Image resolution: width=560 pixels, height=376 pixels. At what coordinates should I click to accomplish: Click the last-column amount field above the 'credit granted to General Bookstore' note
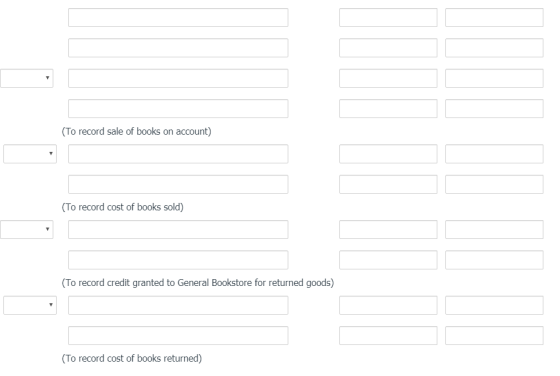coord(494,260)
